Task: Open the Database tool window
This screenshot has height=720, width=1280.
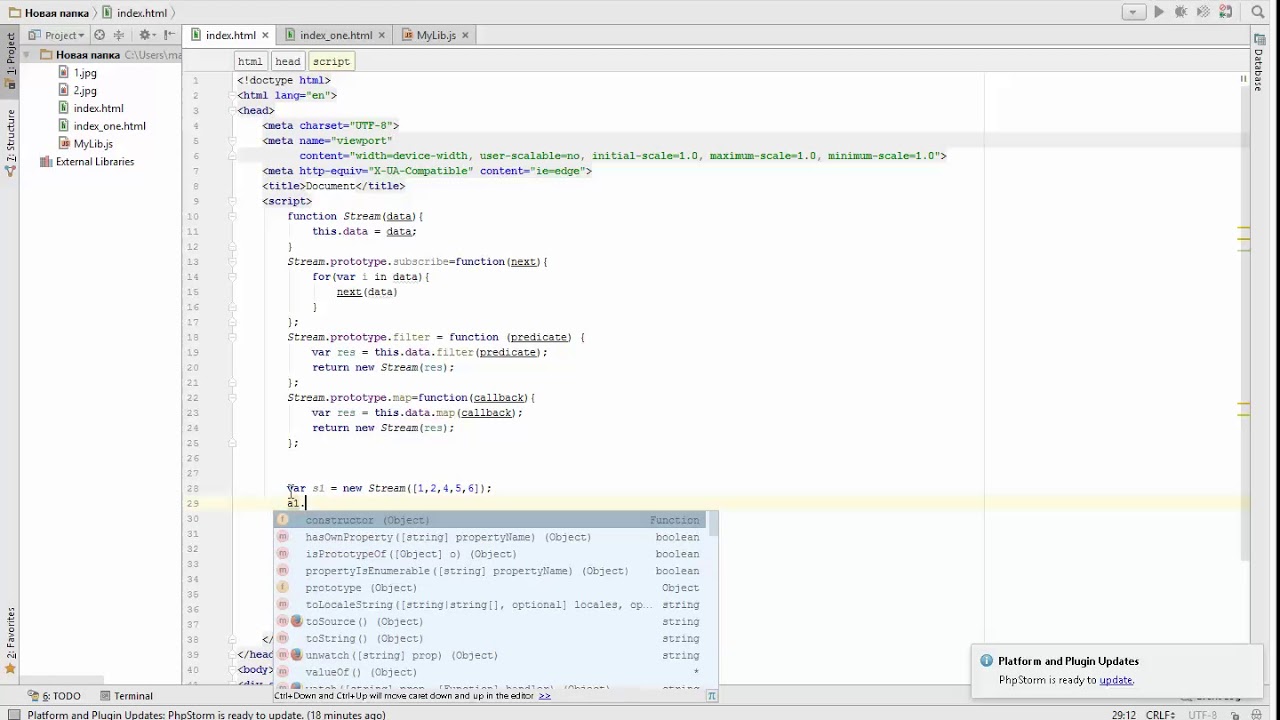Action: pos(1260,63)
